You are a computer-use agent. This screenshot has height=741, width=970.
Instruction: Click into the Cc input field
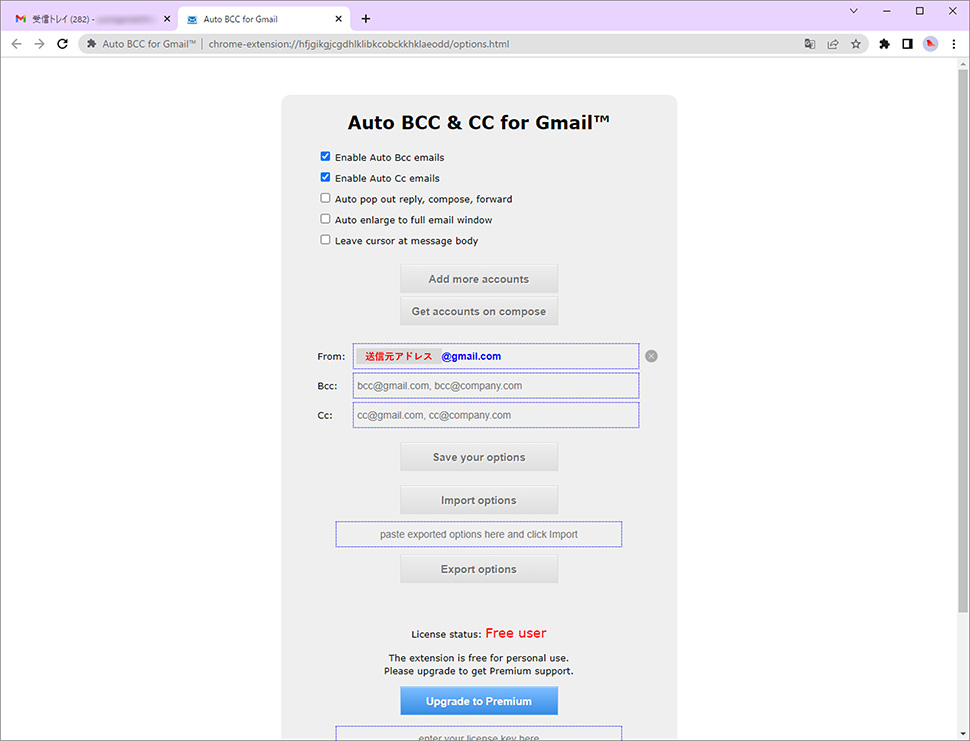496,415
